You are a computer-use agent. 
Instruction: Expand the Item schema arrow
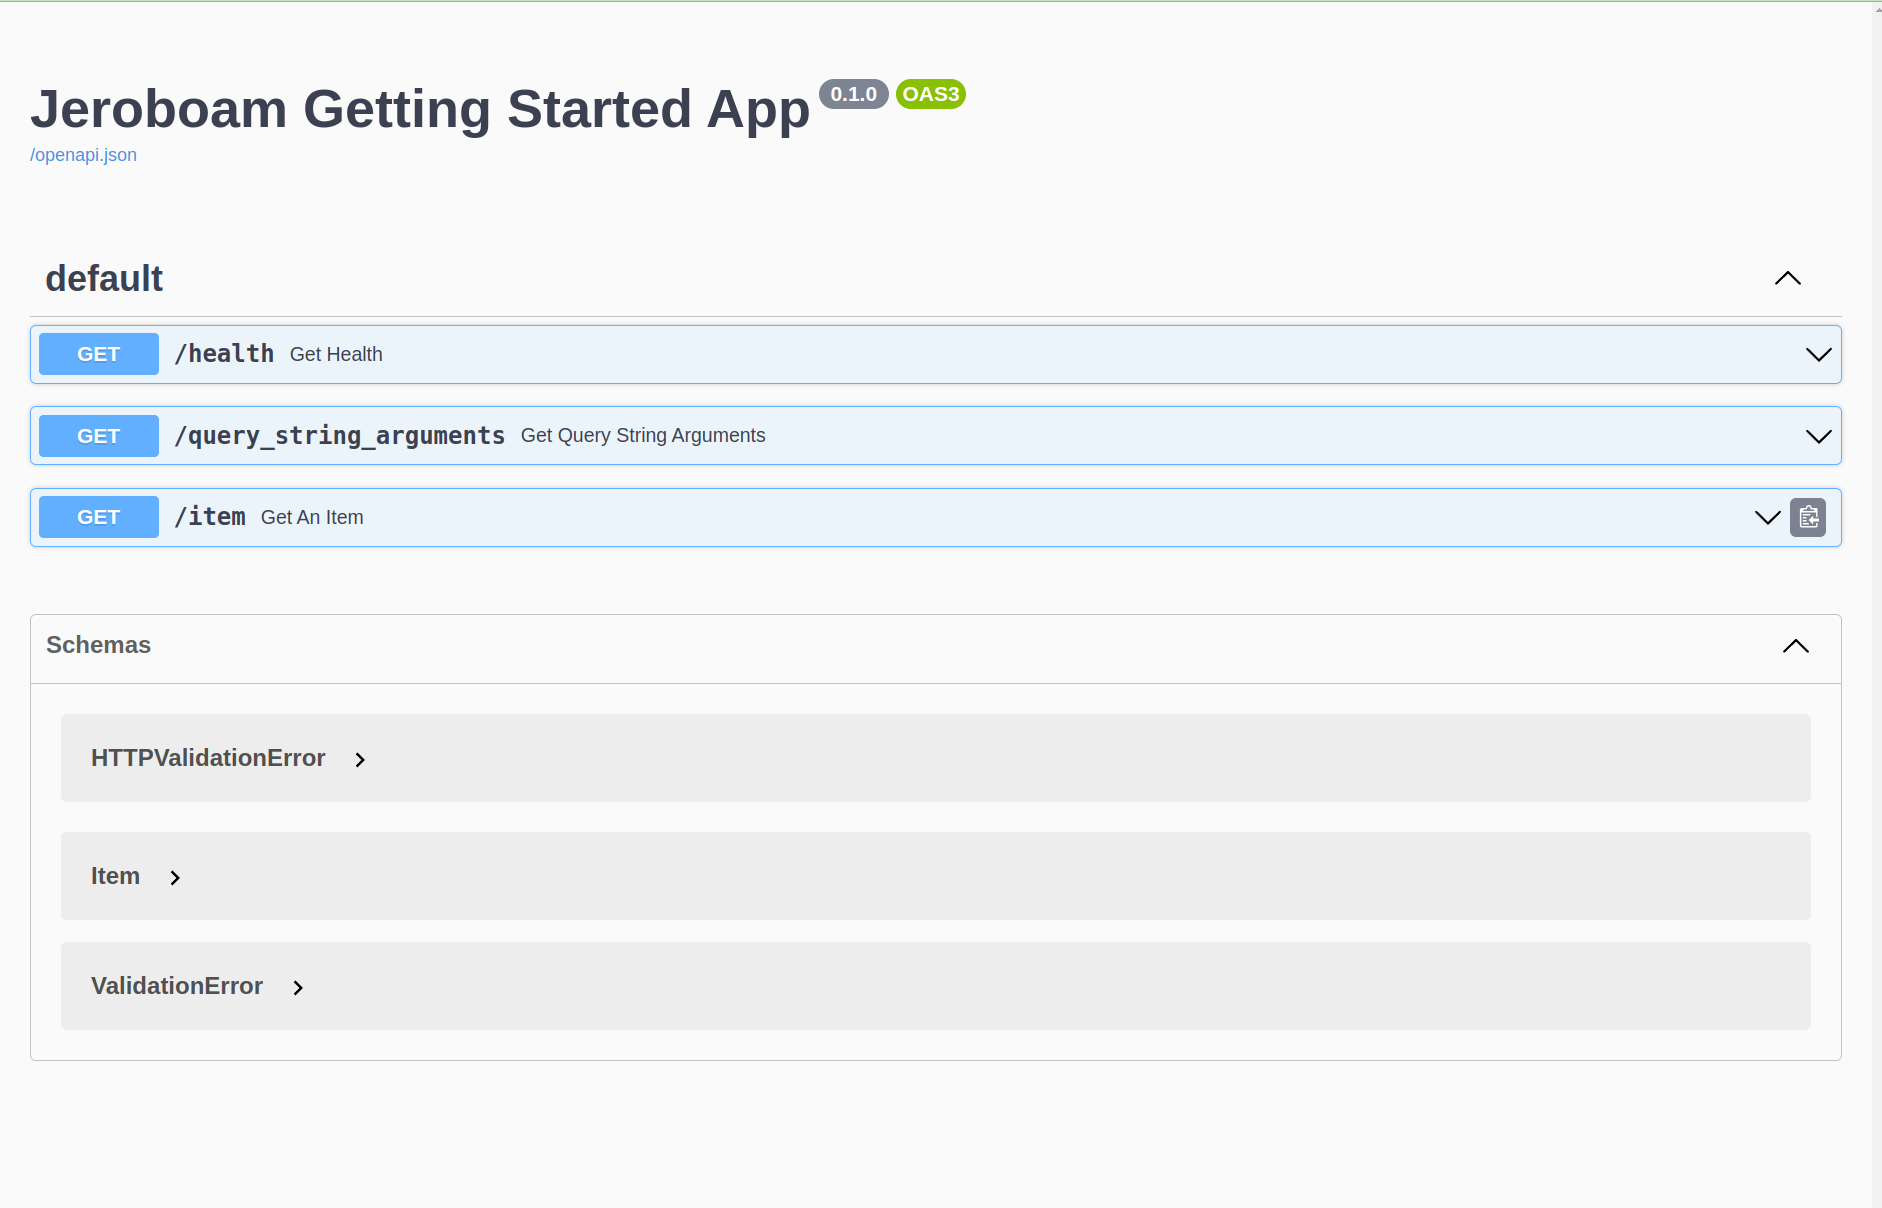point(175,878)
